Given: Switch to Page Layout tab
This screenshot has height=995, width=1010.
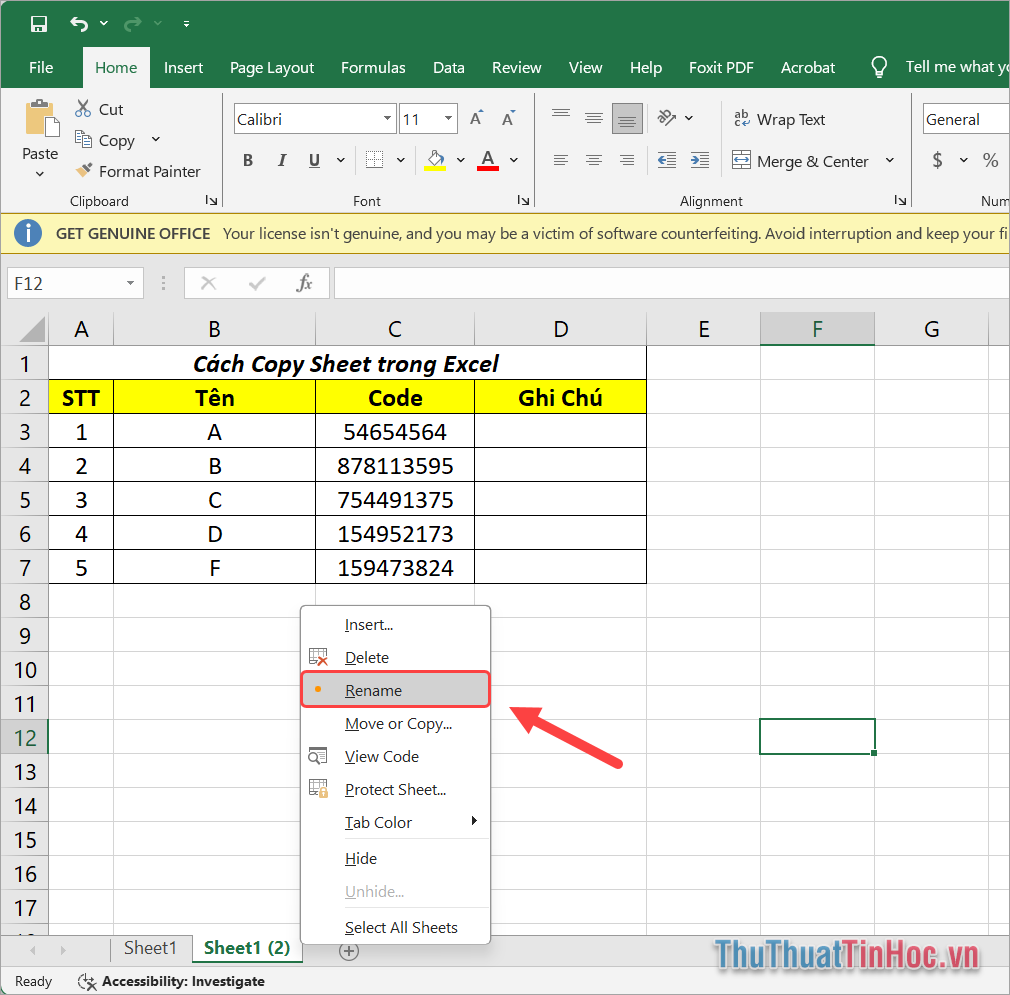Looking at the screenshot, I should point(272,68).
